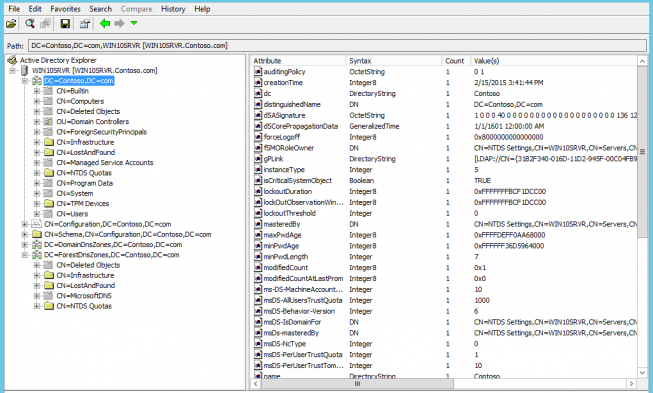Click the Open/Connect folder toolbar icon
The image size is (653, 393).
[11, 24]
